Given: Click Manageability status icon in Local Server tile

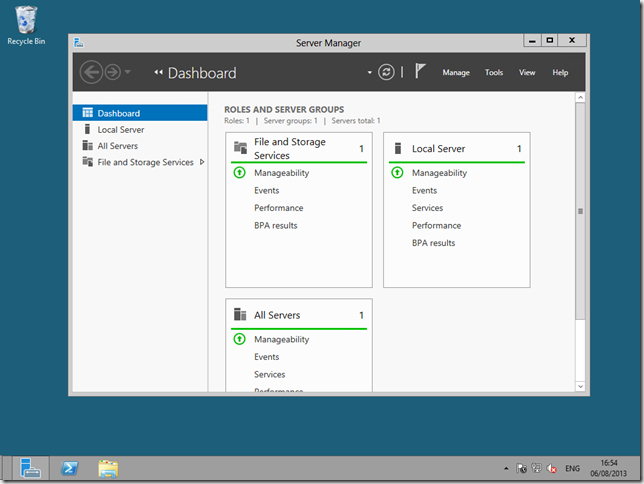Looking at the screenshot, I should tap(397, 173).
